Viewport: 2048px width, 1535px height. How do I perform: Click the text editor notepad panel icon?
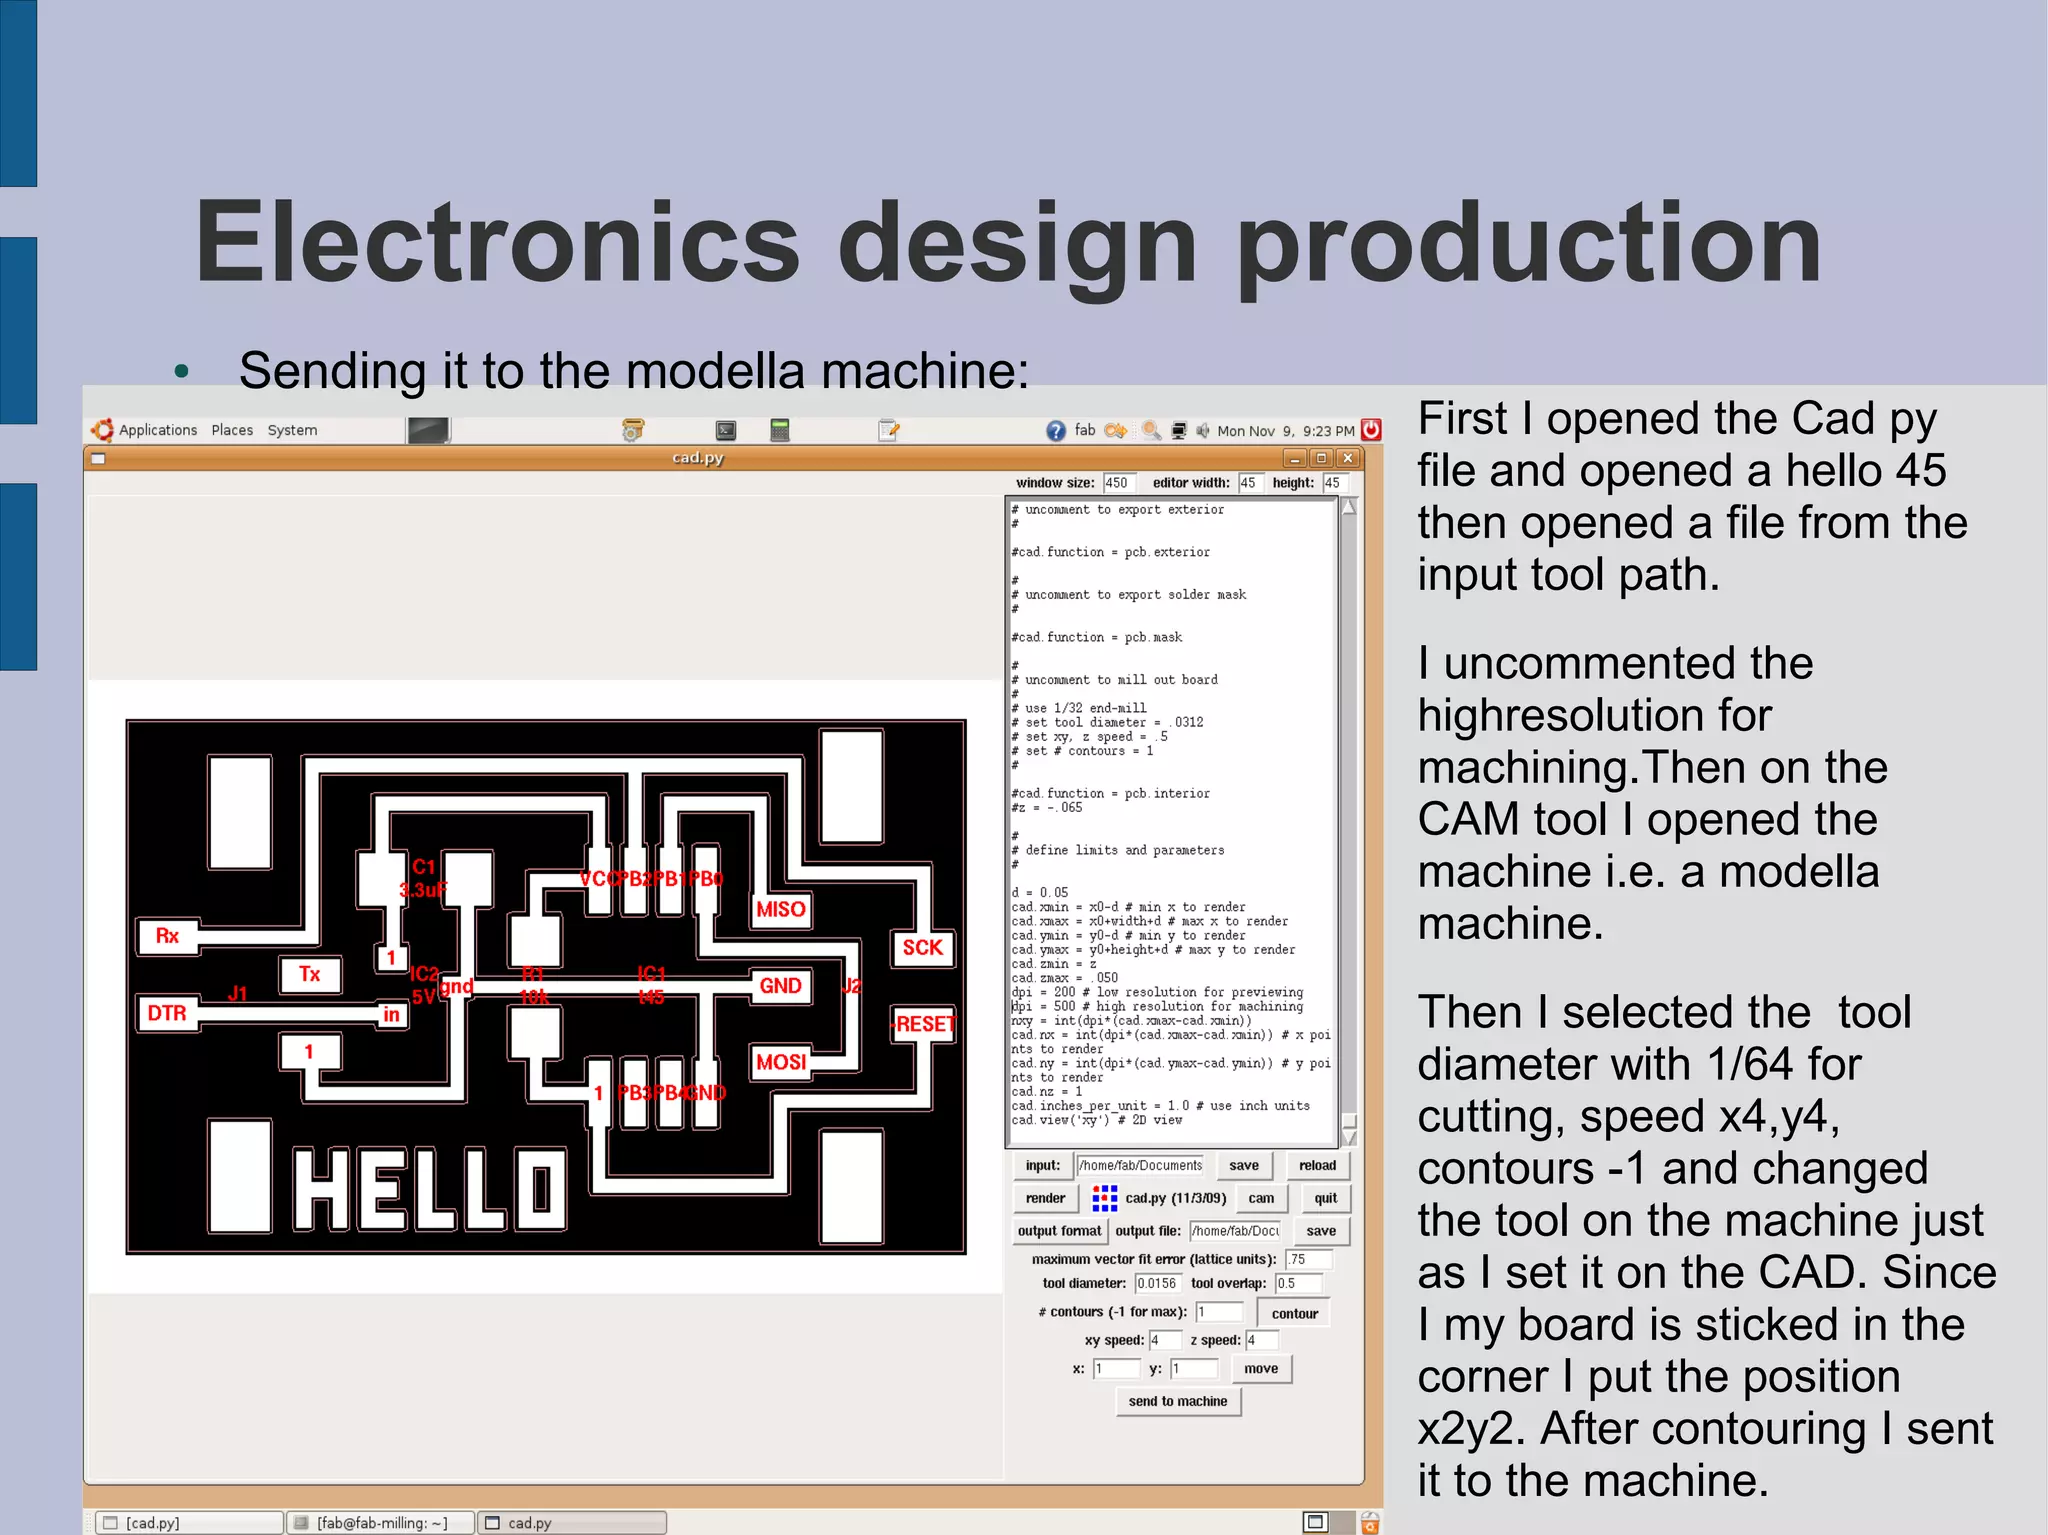[888, 430]
